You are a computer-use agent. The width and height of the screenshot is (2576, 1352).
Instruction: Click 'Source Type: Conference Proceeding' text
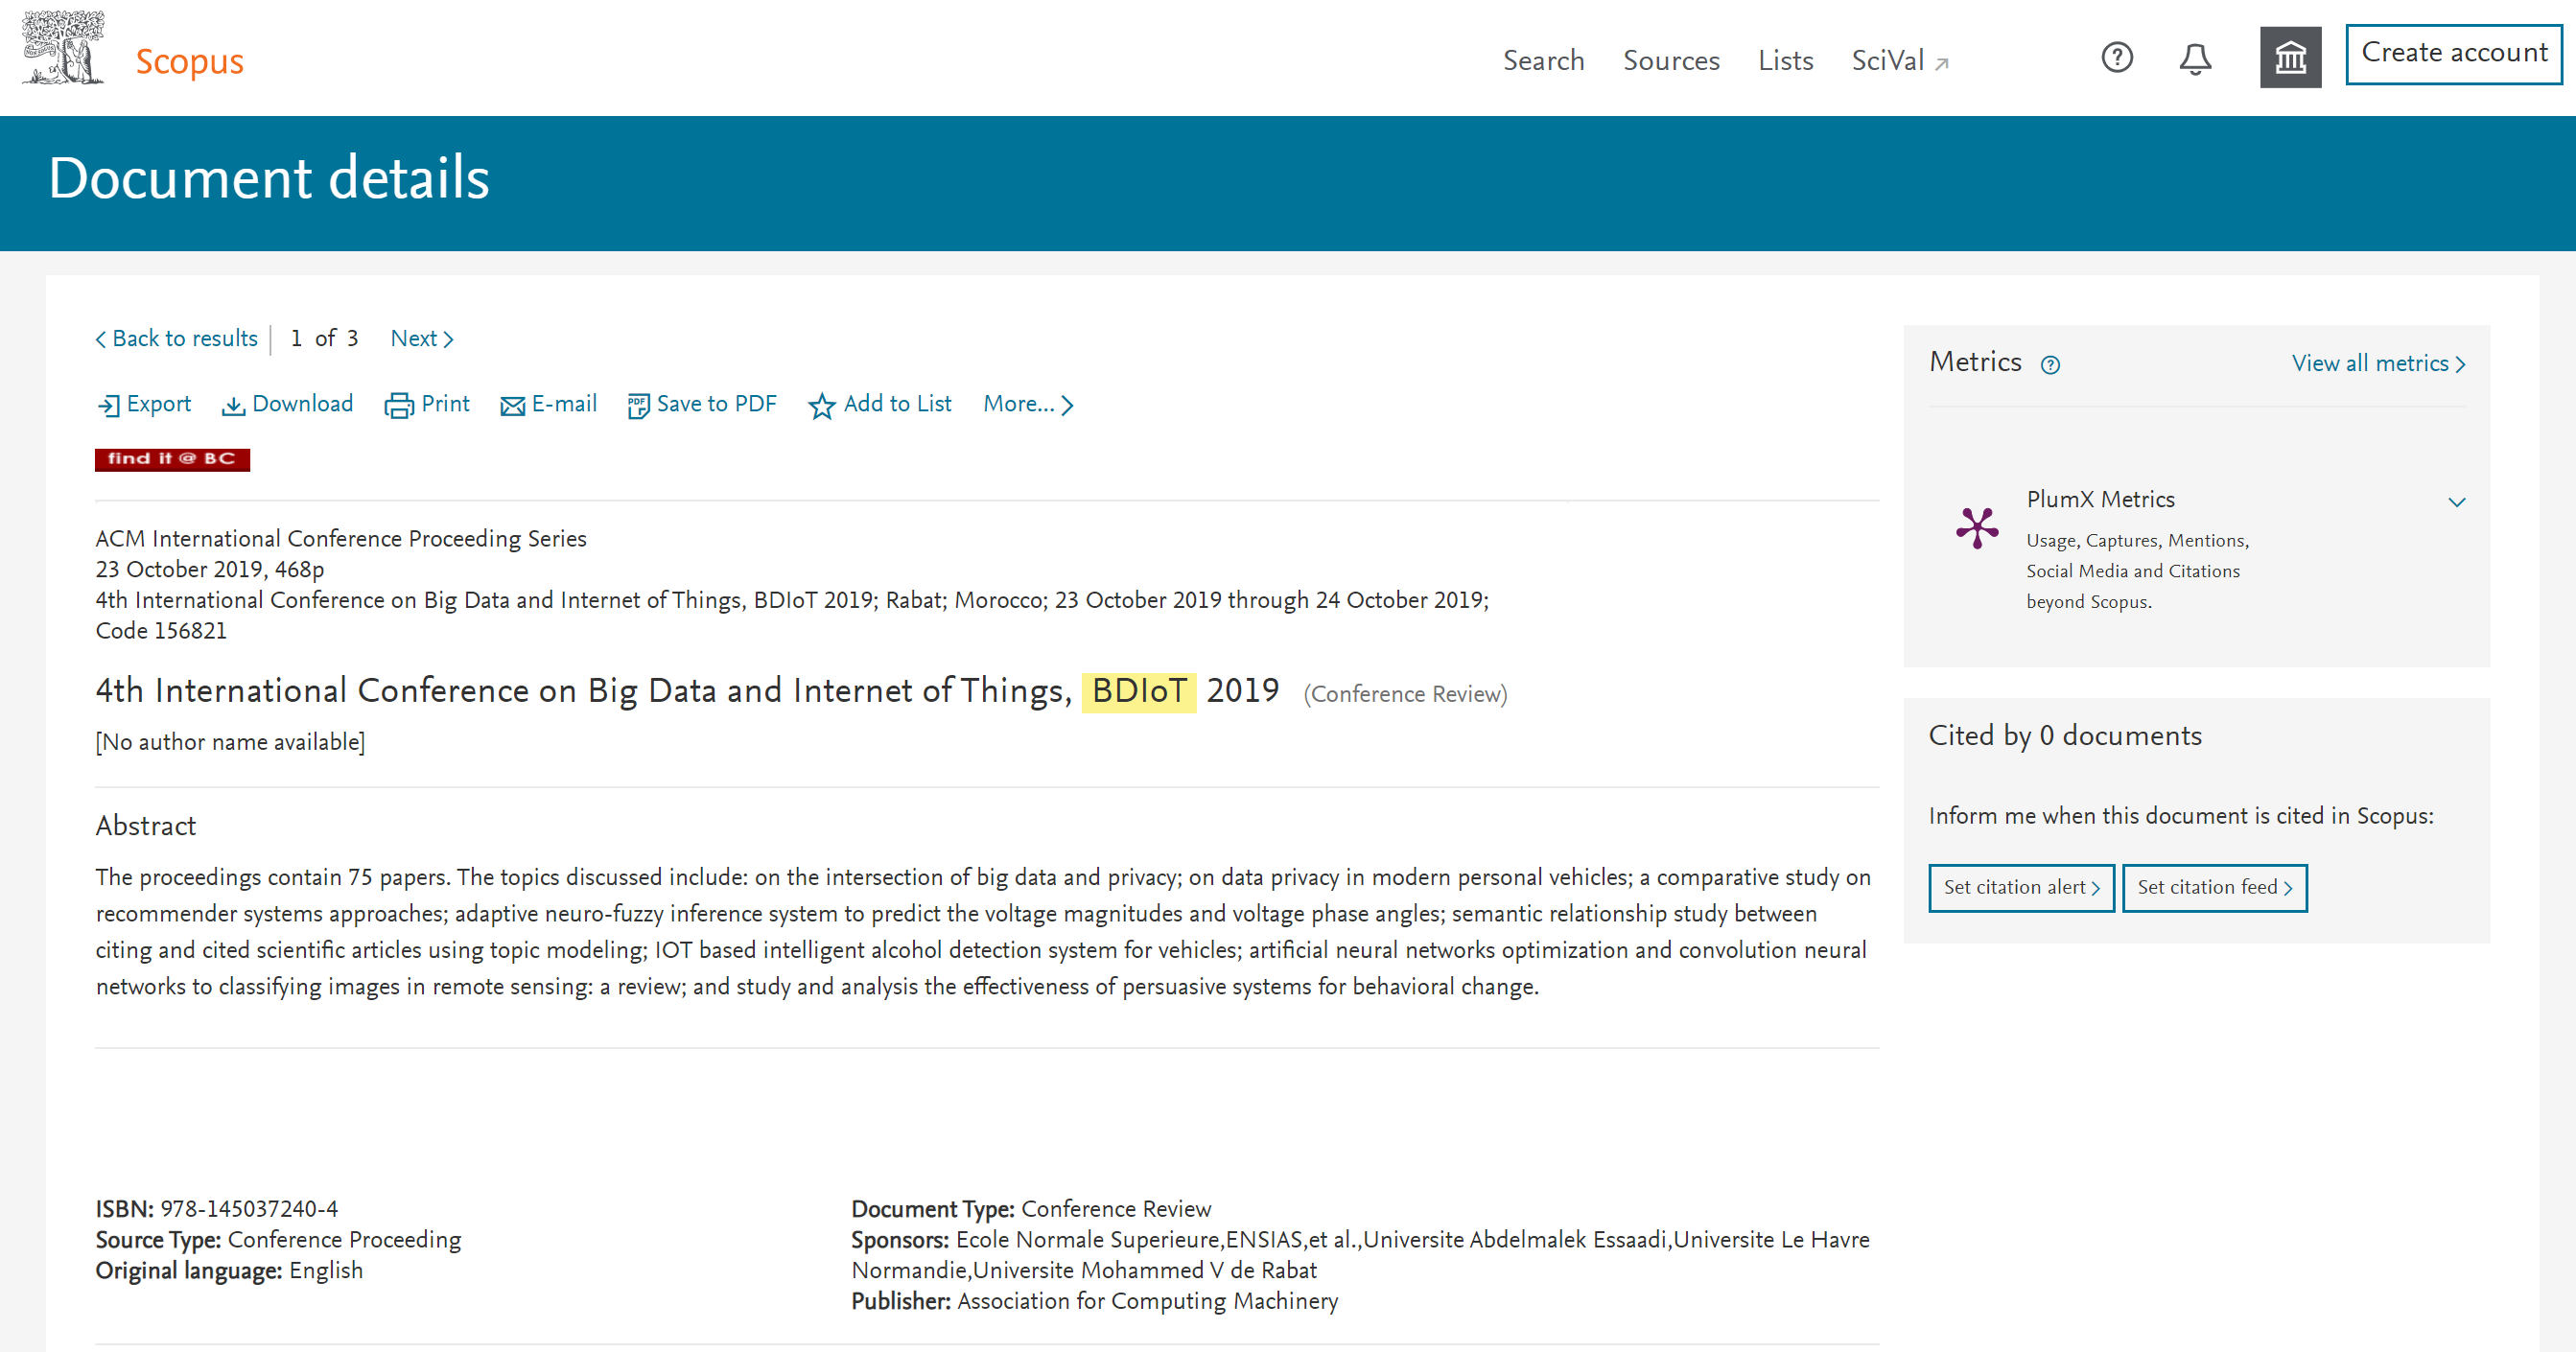pyautogui.click(x=278, y=1240)
